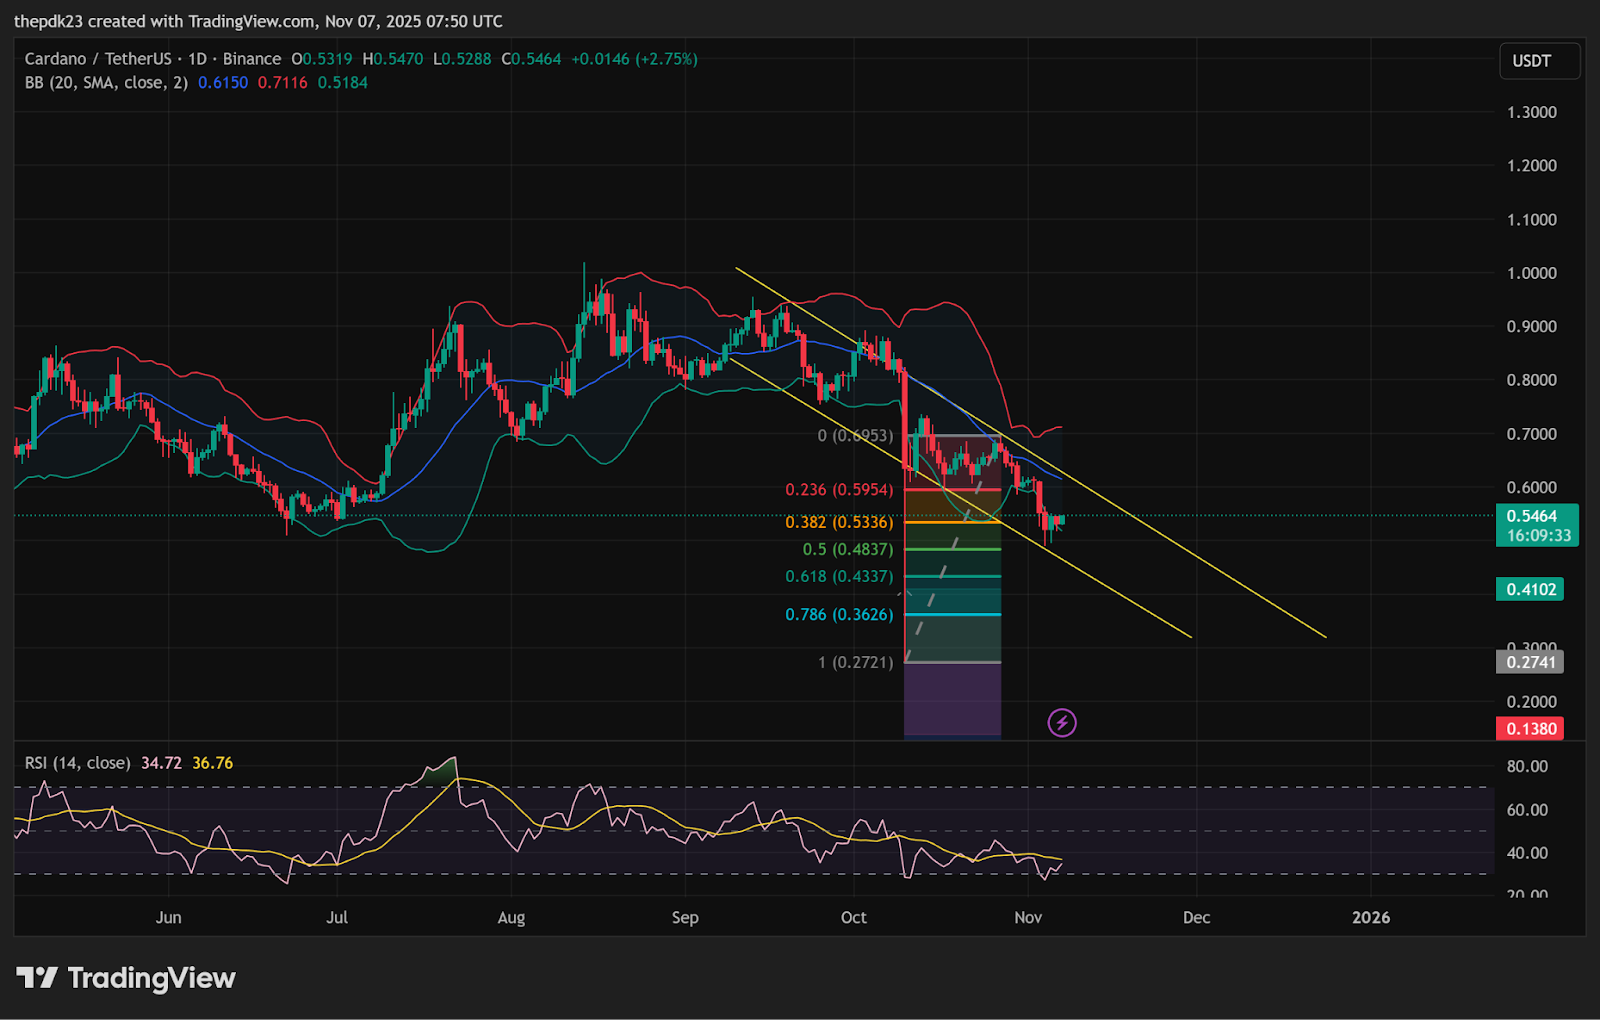This screenshot has width=1600, height=1020.
Task: Open the USDT currency selector
Action: [1538, 61]
